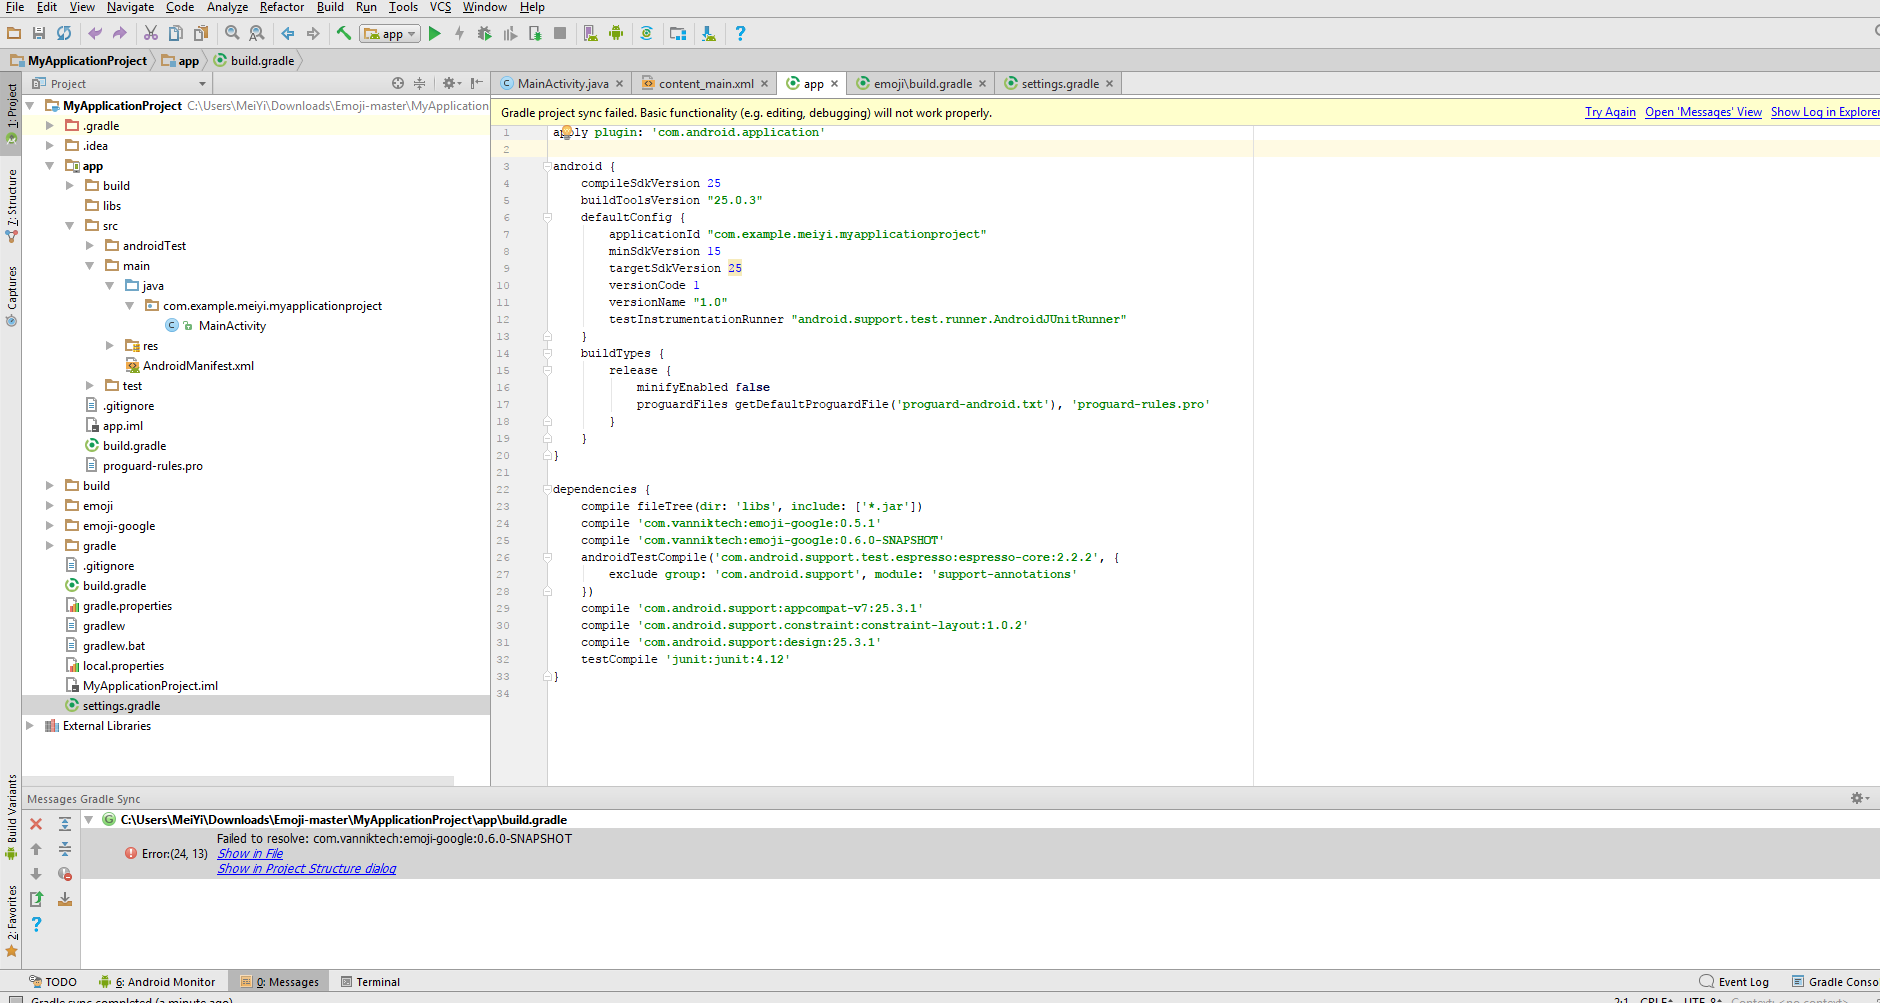The height and width of the screenshot is (1003, 1880).
Task: Run the app configuration
Action: point(434,33)
